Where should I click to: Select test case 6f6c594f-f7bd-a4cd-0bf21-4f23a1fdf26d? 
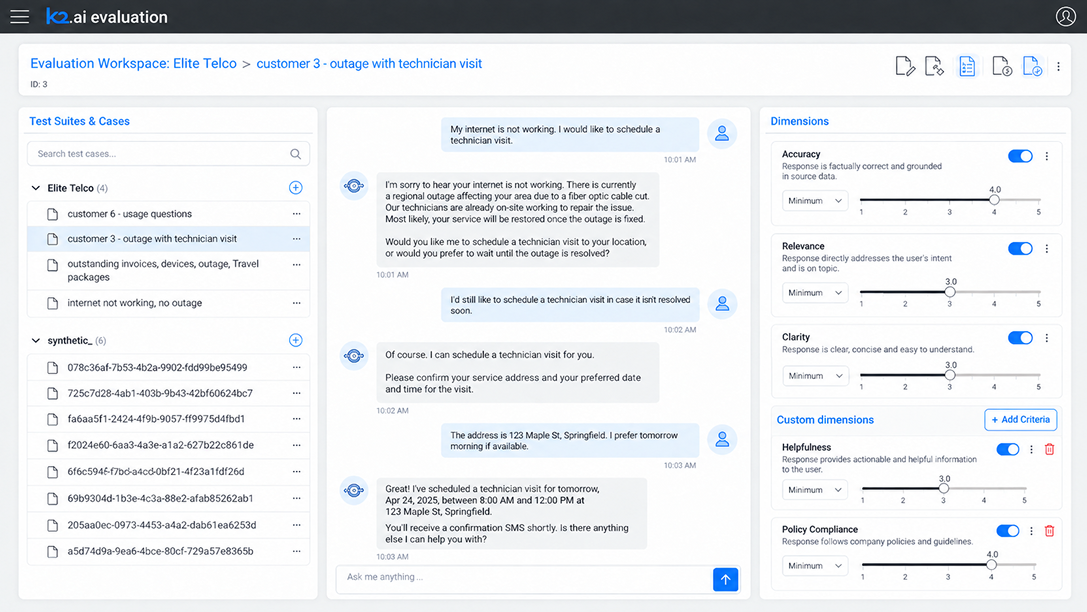(x=168, y=471)
